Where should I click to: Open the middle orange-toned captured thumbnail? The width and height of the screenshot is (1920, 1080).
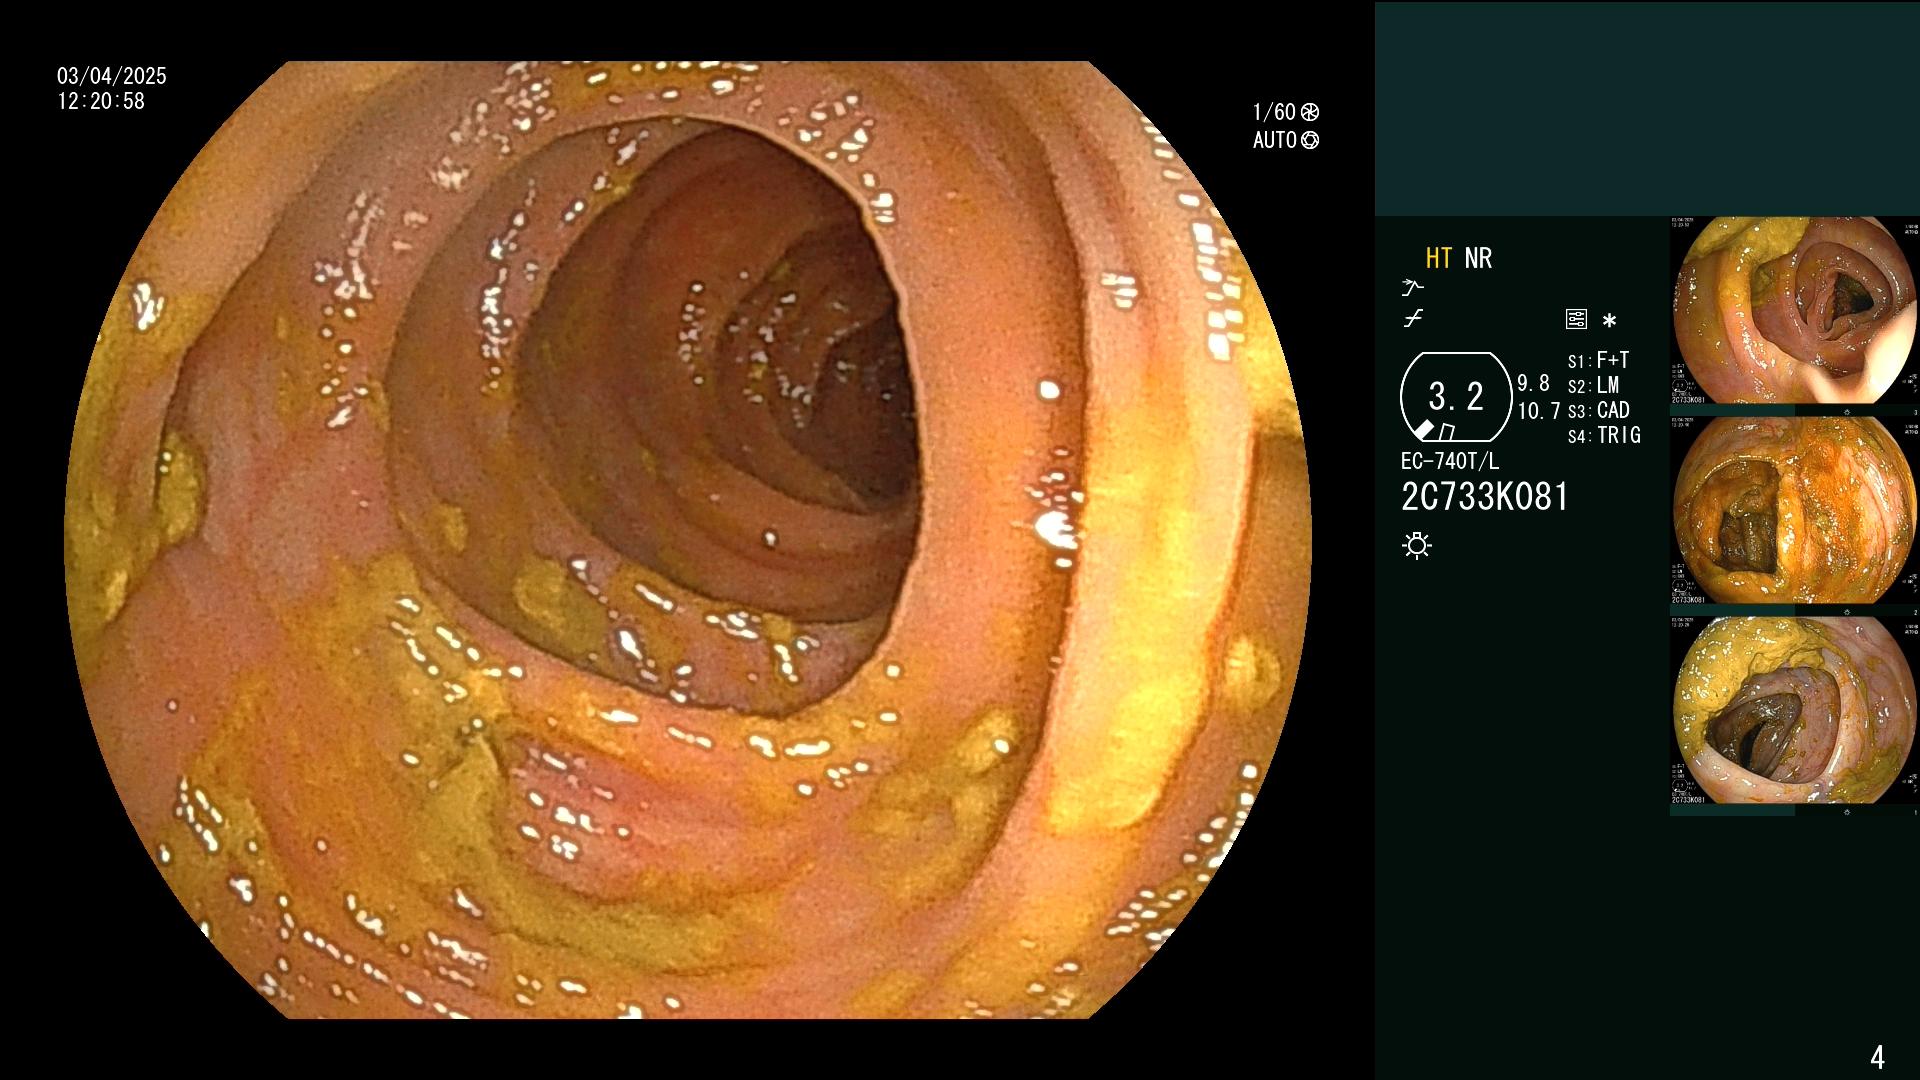coord(1795,510)
